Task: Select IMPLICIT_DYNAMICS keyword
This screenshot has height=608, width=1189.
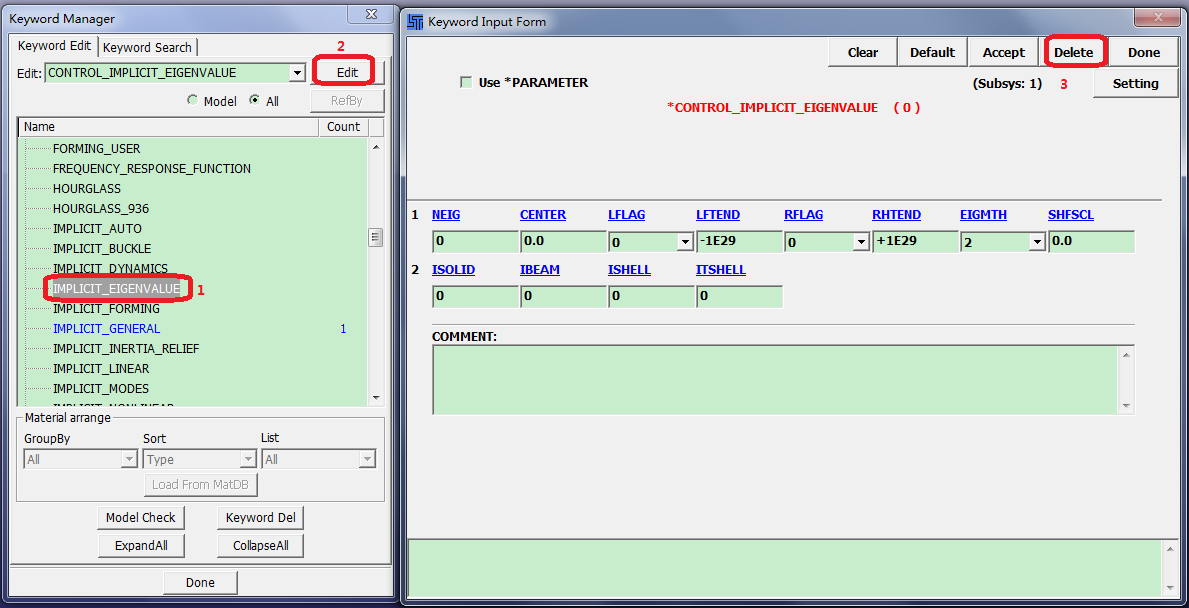Action: coord(110,268)
